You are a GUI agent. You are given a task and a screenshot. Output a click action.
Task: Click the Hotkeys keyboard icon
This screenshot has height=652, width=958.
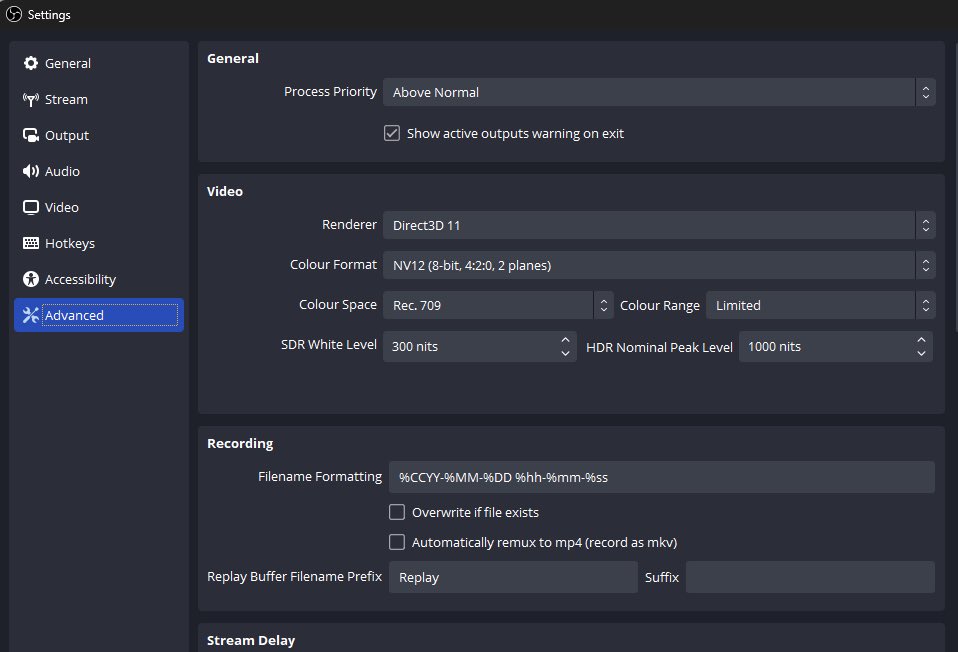[31, 243]
